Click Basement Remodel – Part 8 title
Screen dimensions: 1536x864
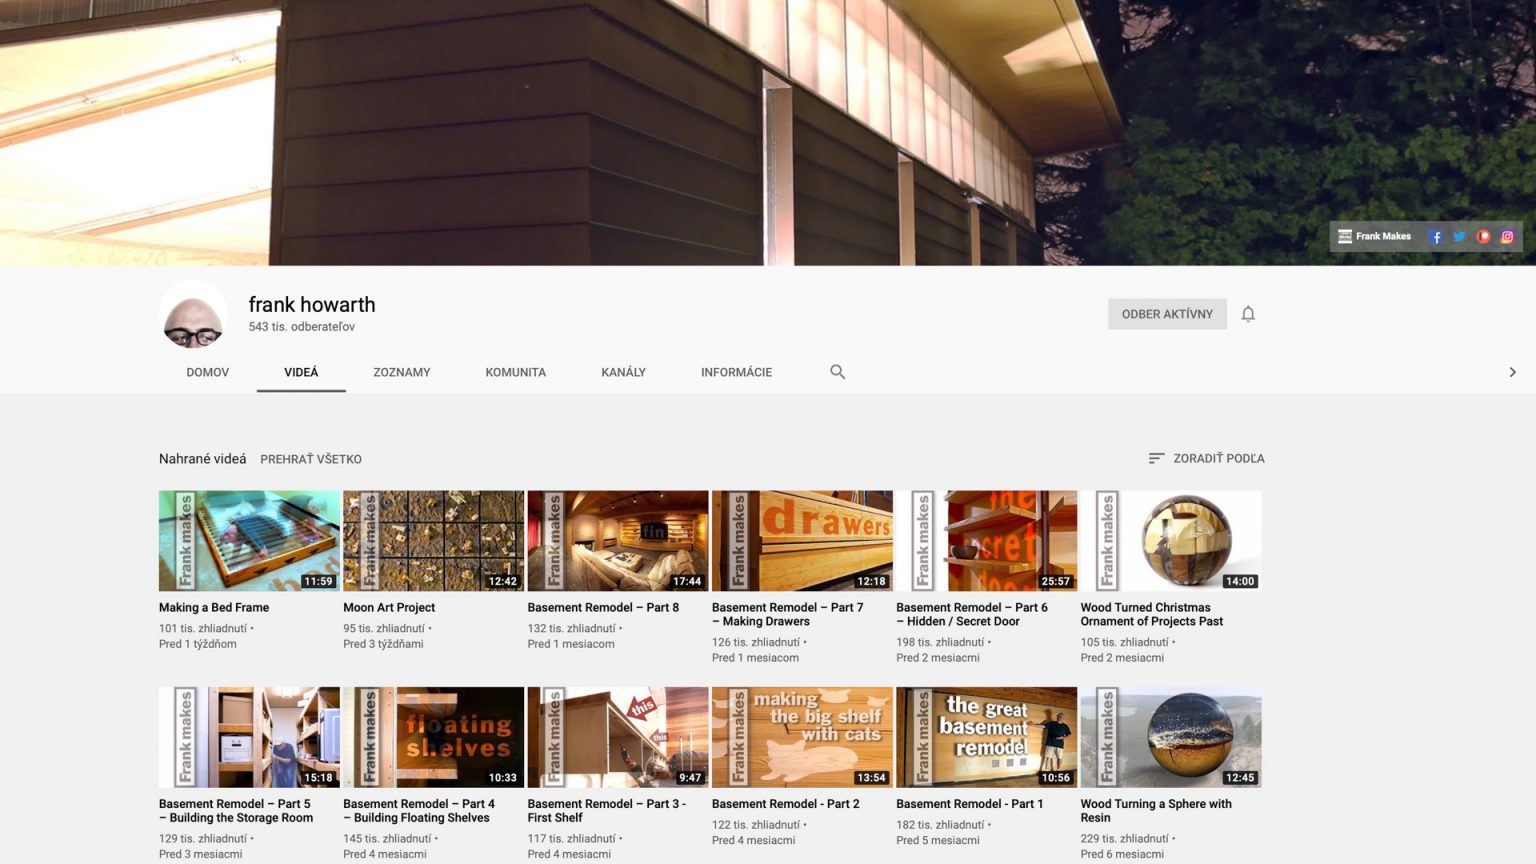pos(603,607)
